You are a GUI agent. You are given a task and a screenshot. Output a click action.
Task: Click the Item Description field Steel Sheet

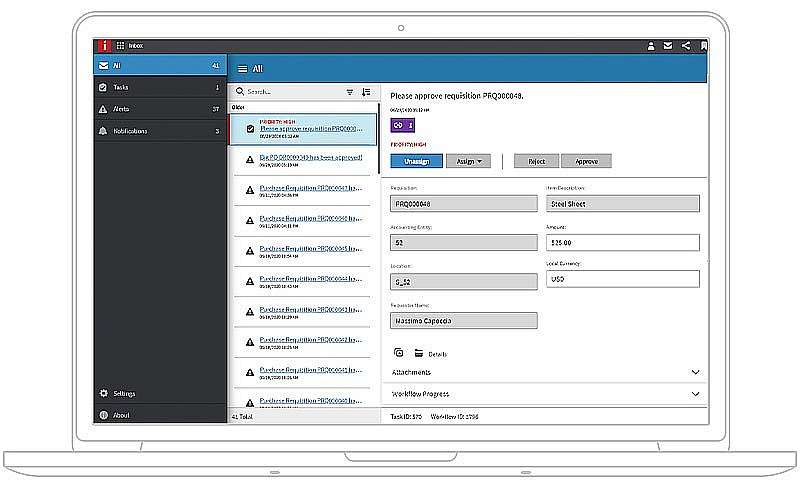pyautogui.click(x=622, y=204)
